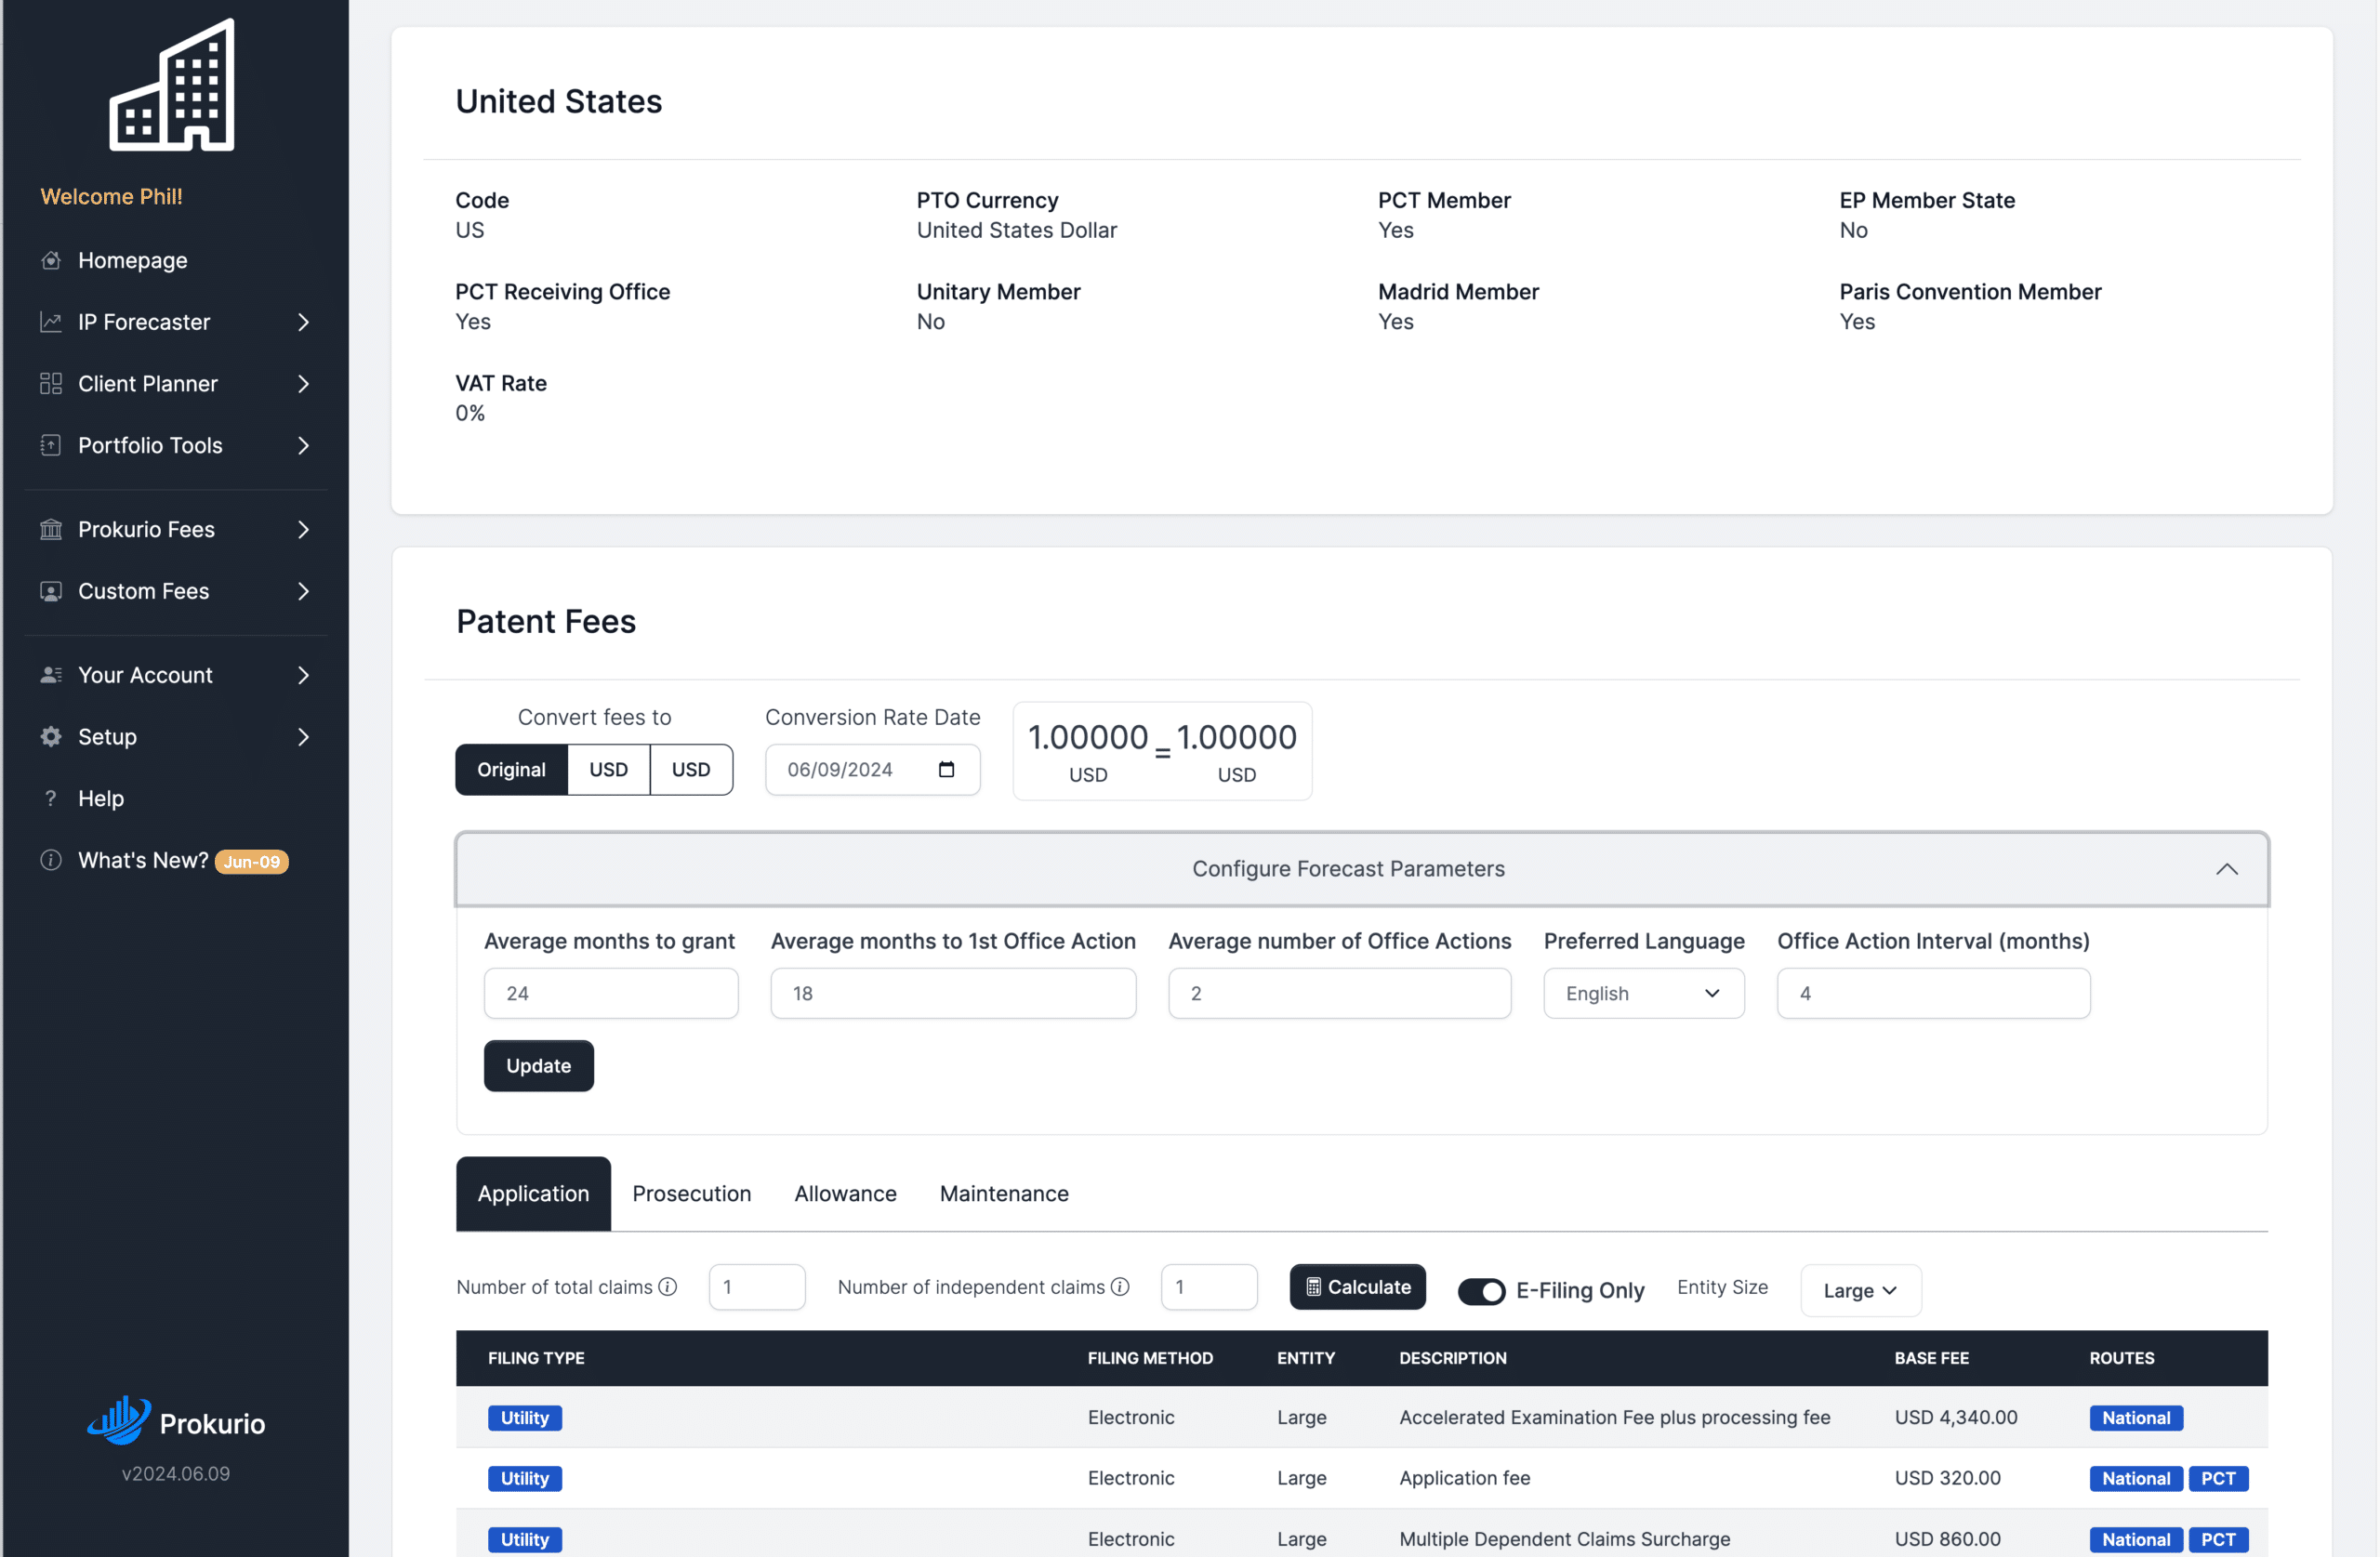This screenshot has height=1557, width=2380.
Task: Click the IP Forecaster chart icon
Action: click(51, 322)
